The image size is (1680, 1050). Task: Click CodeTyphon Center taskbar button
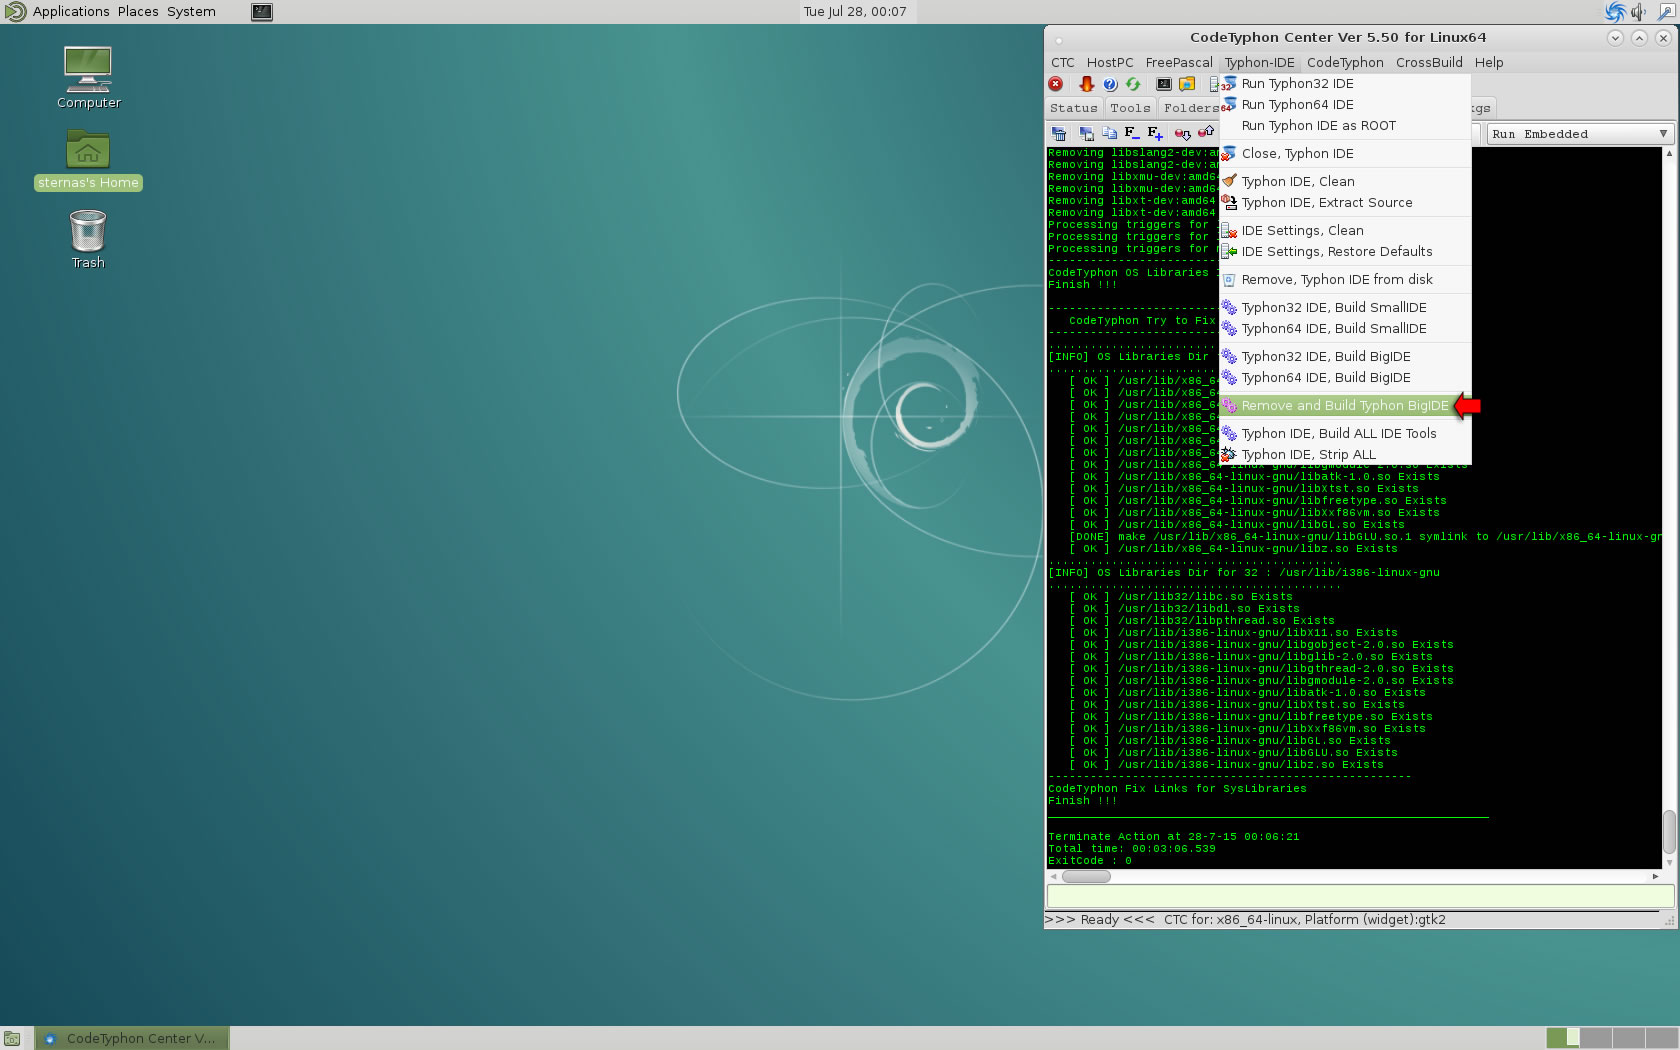[x=132, y=1038]
